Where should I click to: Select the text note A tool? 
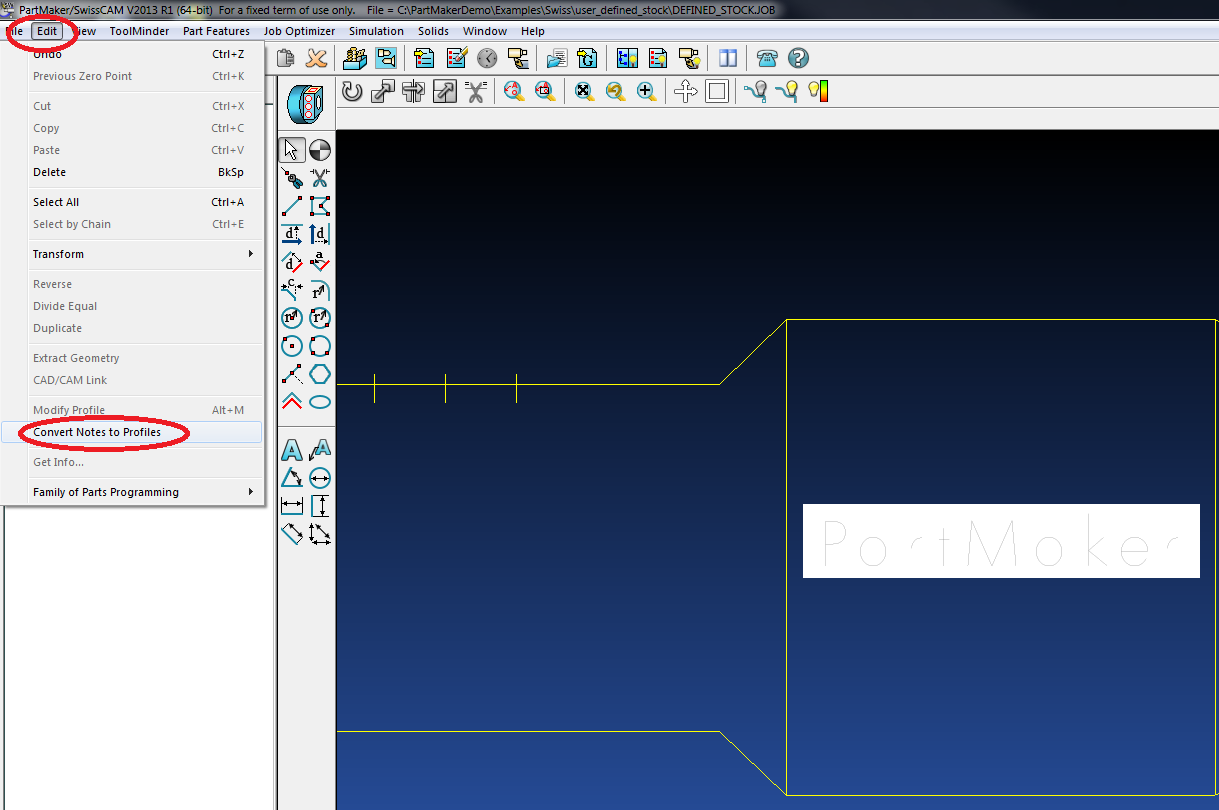click(x=292, y=450)
